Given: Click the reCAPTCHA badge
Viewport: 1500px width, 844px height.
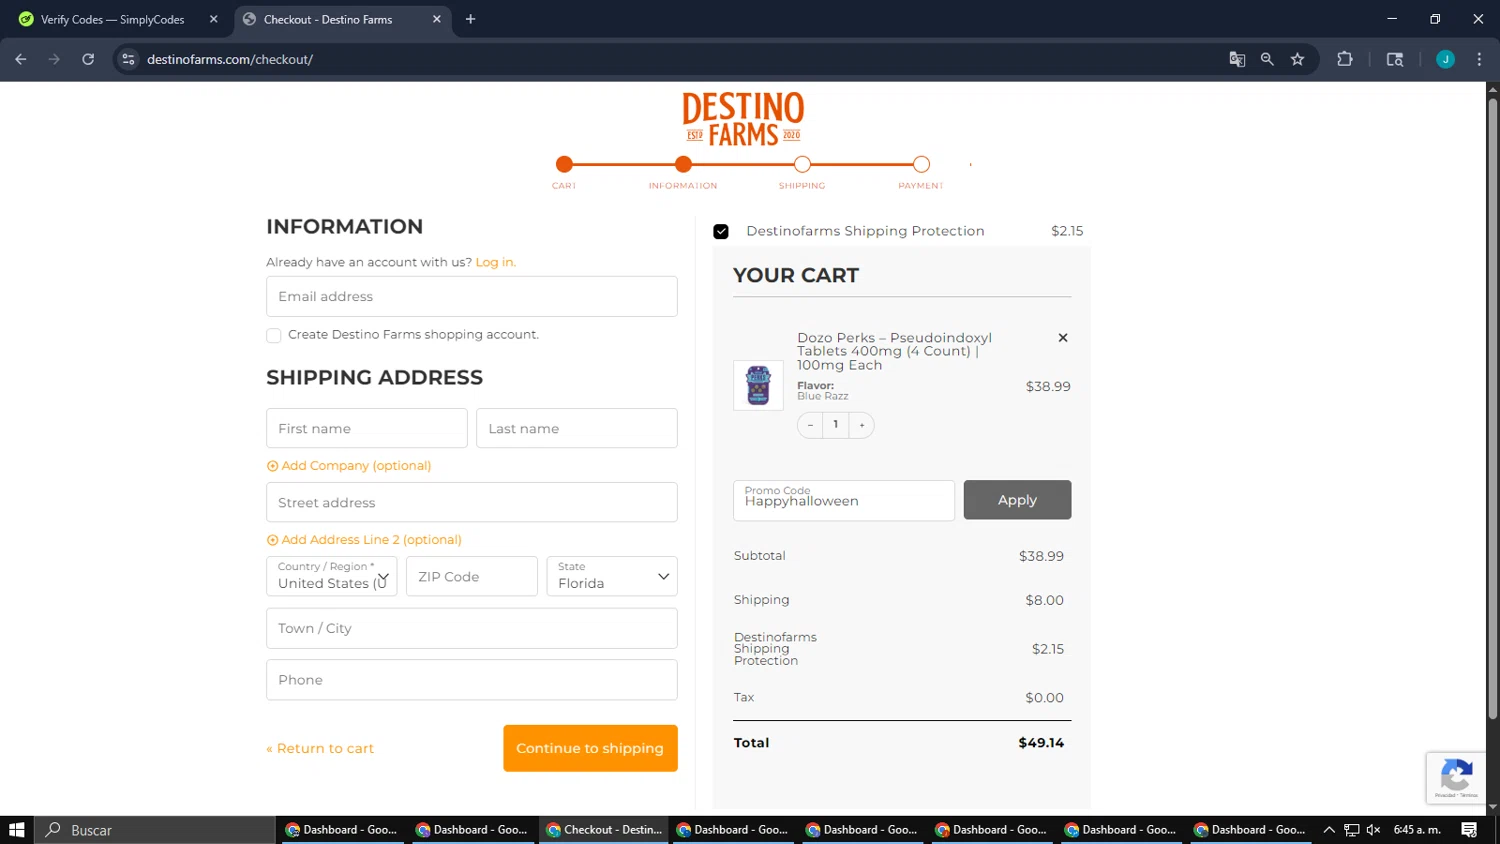Looking at the screenshot, I should pyautogui.click(x=1456, y=778).
